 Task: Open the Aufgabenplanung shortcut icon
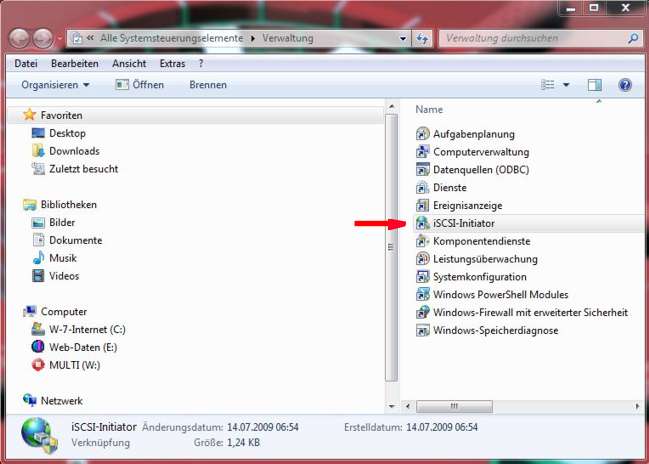click(423, 134)
